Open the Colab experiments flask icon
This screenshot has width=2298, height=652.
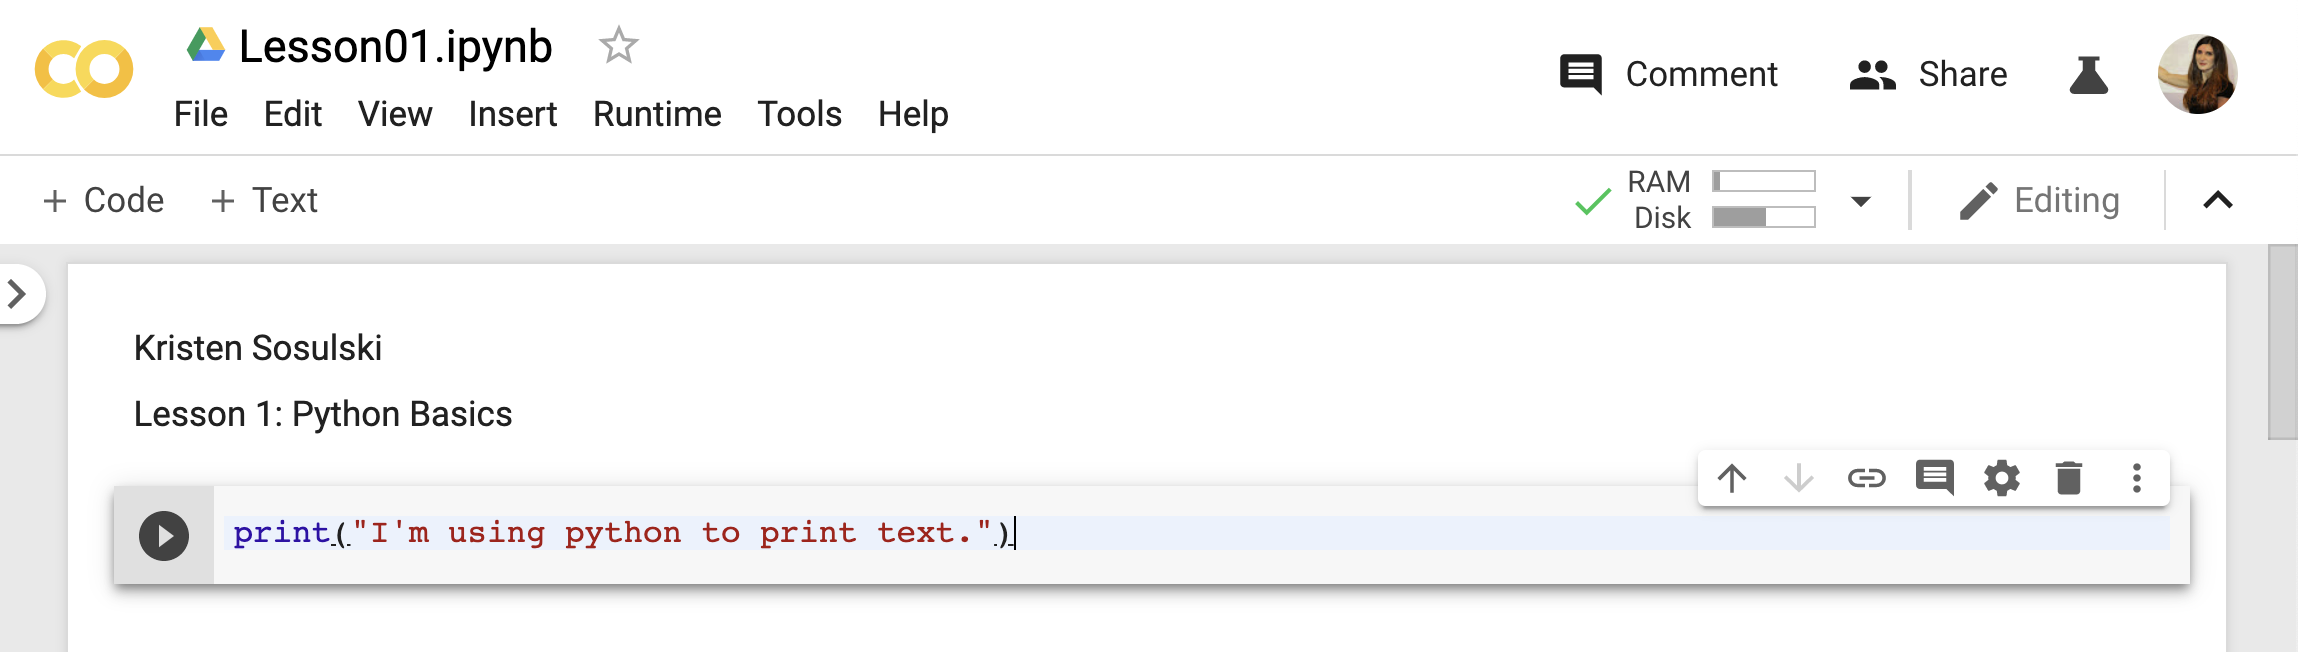pos(2088,75)
